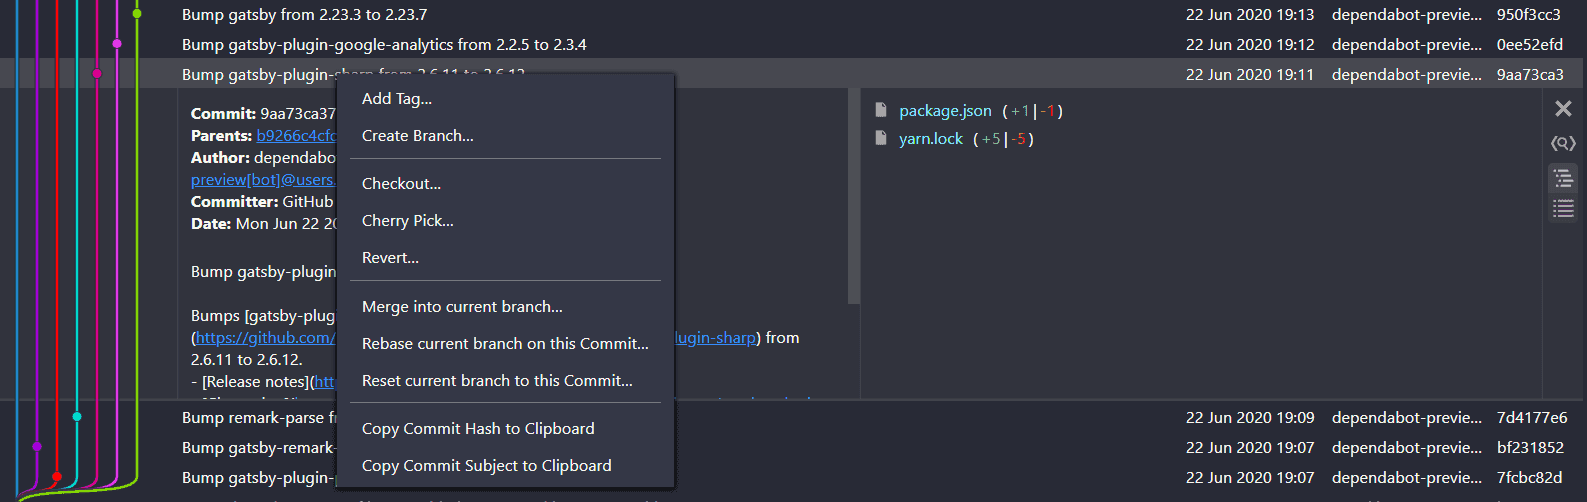This screenshot has width=1587, height=502.
Task: Copy Commit Hash to Clipboard
Action: (x=478, y=429)
